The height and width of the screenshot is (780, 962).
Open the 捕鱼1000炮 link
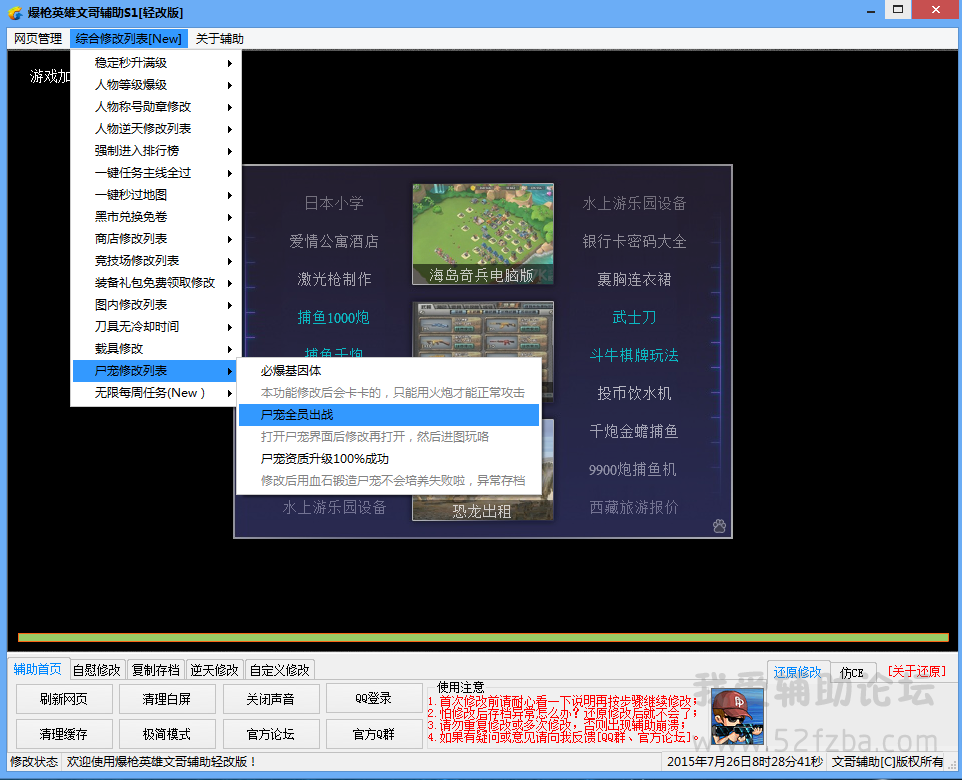coord(333,318)
